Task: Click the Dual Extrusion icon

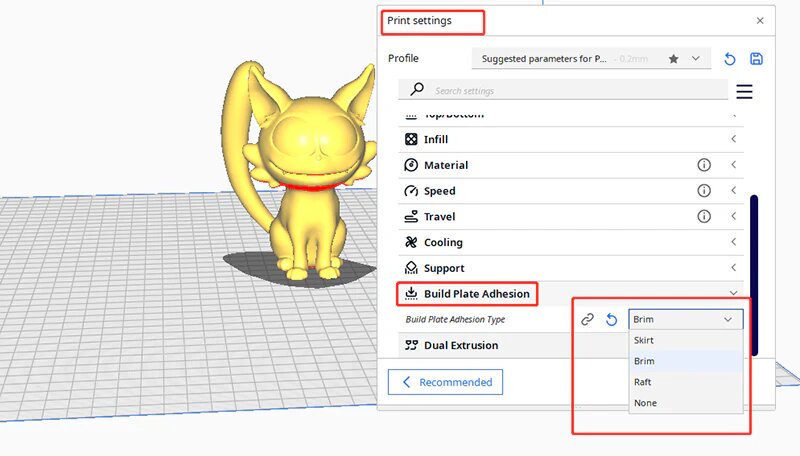Action: coord(411,345)
